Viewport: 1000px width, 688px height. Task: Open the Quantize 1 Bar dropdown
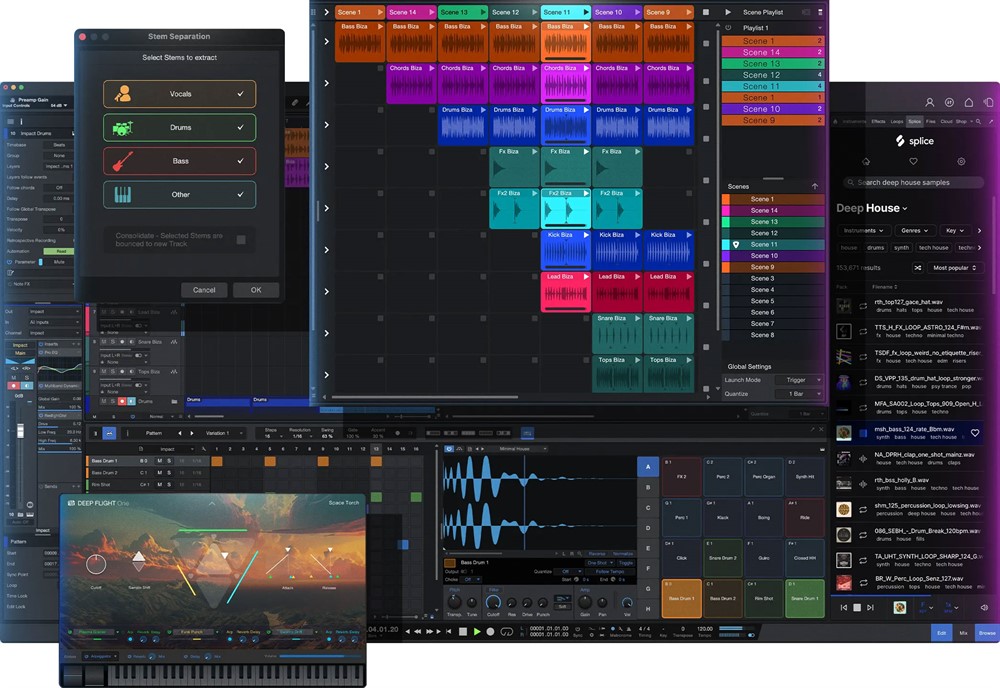point(800,394)
